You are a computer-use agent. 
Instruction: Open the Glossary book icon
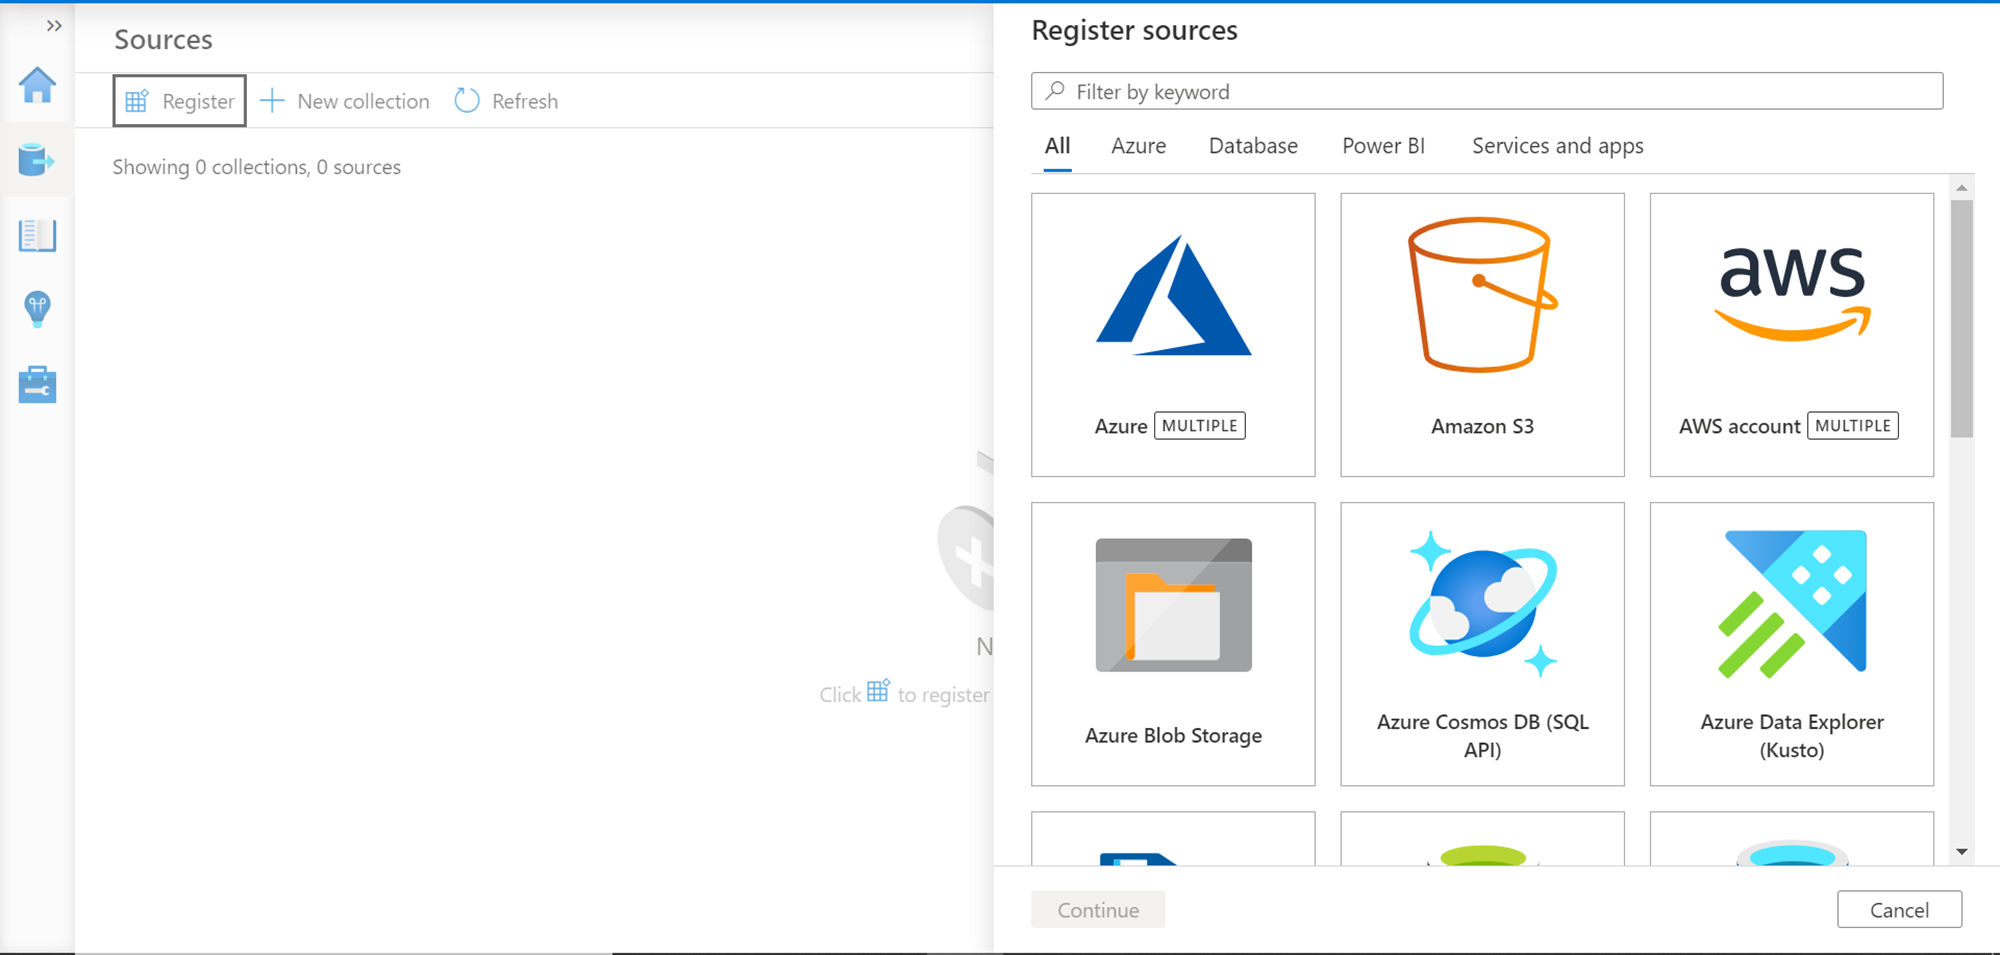(37, 236)
